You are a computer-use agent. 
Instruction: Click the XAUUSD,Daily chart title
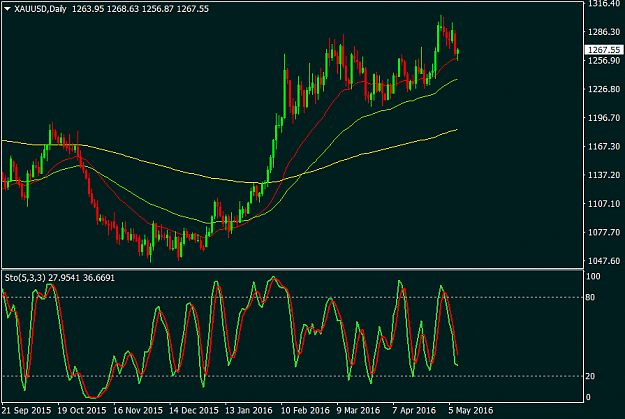[40, 9]
